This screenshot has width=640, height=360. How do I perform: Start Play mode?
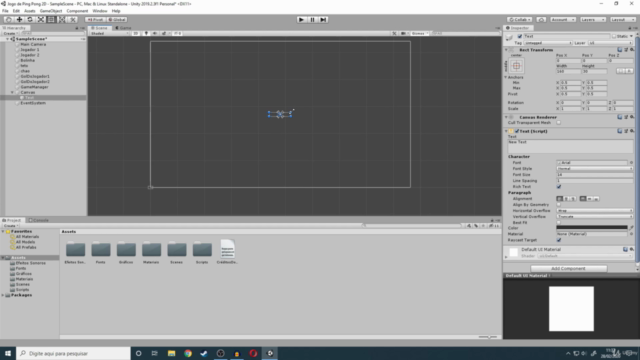[301, 20]
